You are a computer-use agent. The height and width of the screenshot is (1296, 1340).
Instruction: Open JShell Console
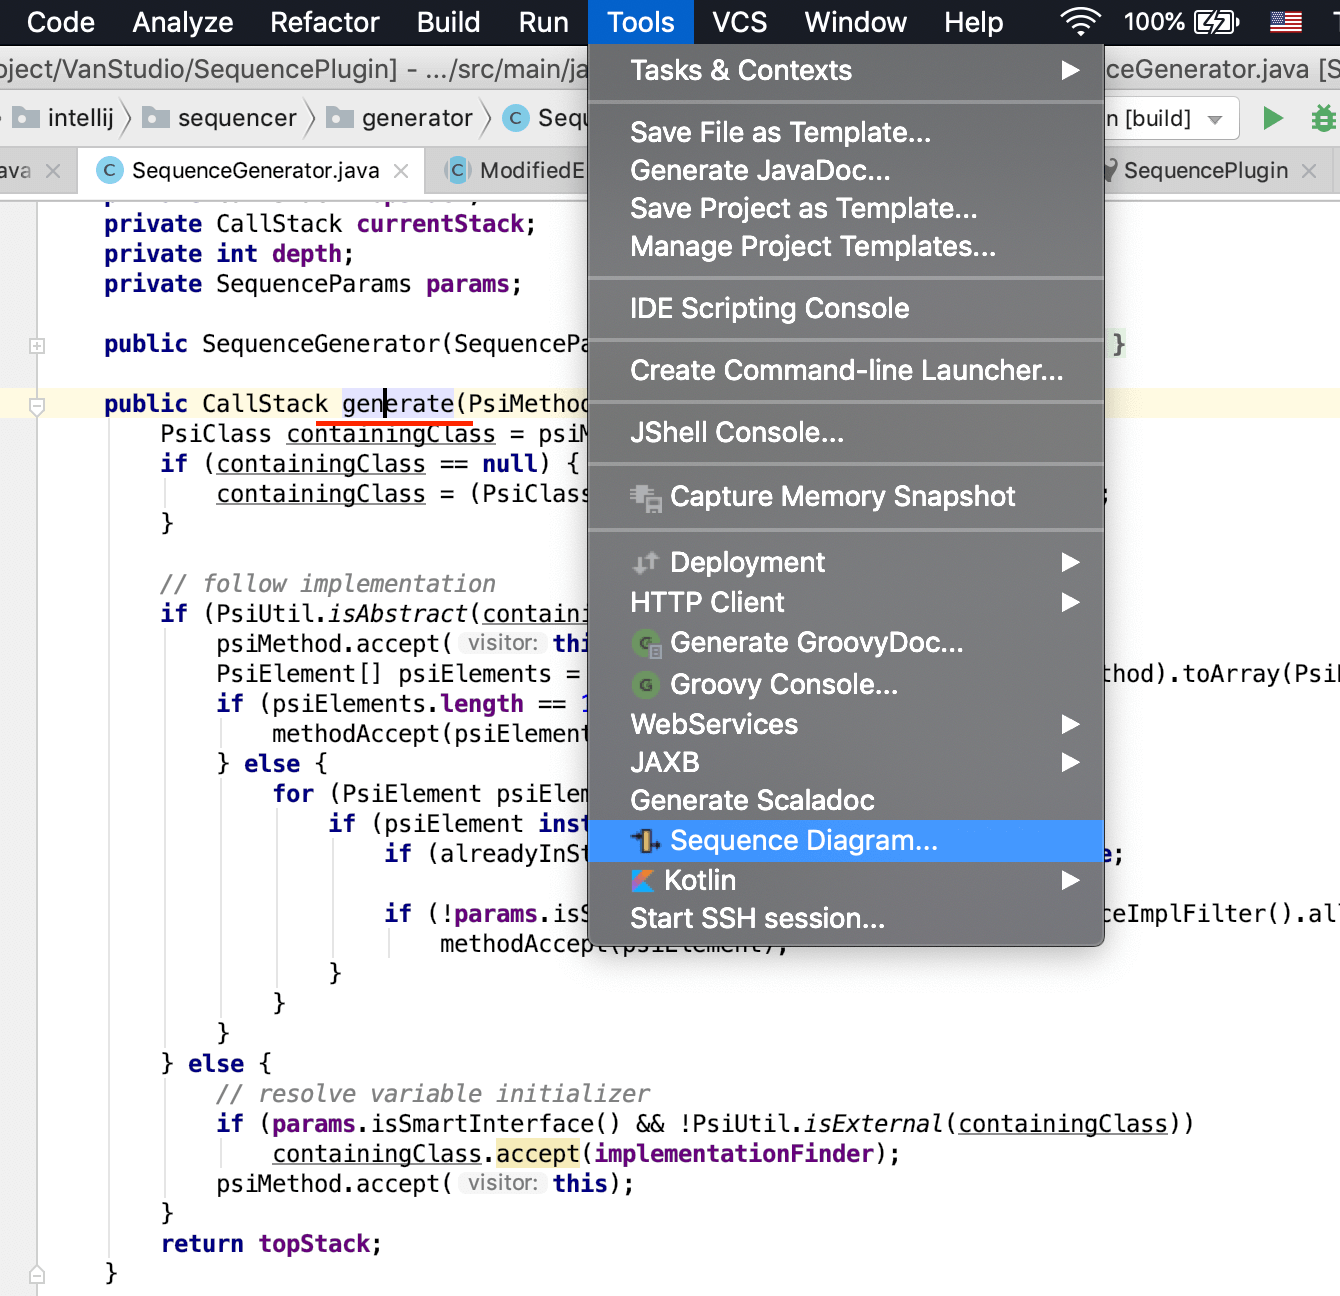[846, 433]
